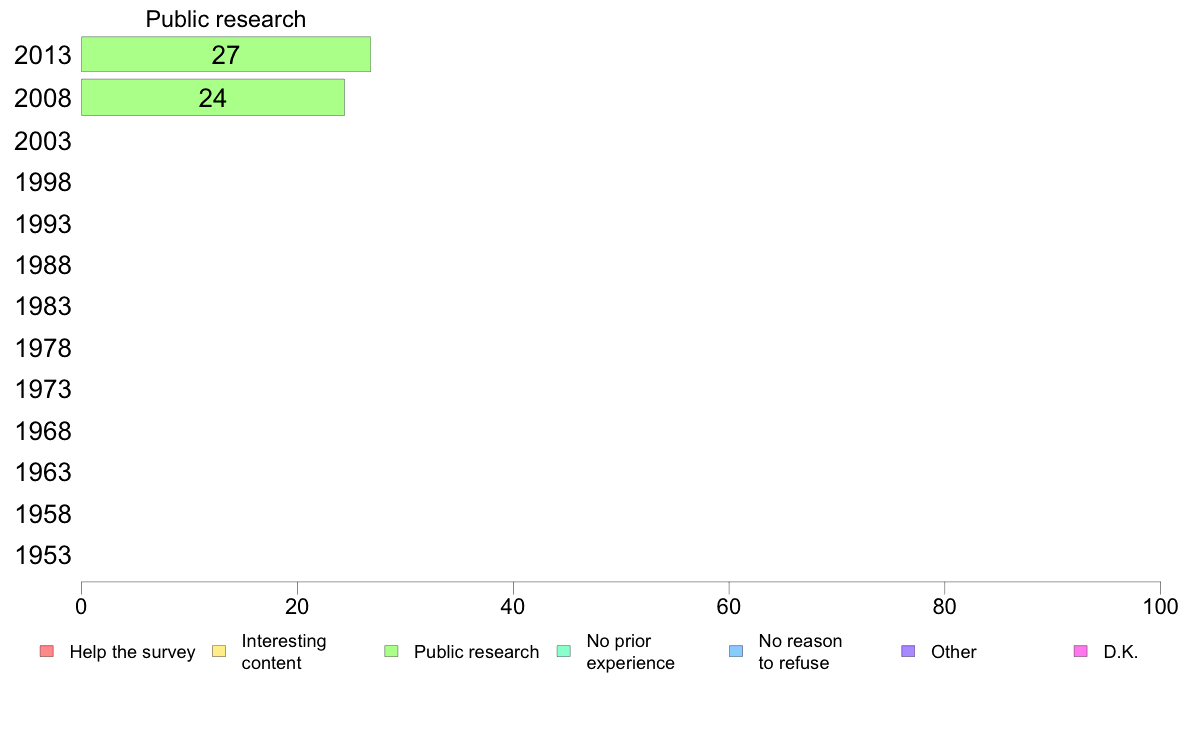The width and height of the screenshot is (1188, 736).
Task: Click the pink D.K. legend swatch
Action: point(1080,651)
